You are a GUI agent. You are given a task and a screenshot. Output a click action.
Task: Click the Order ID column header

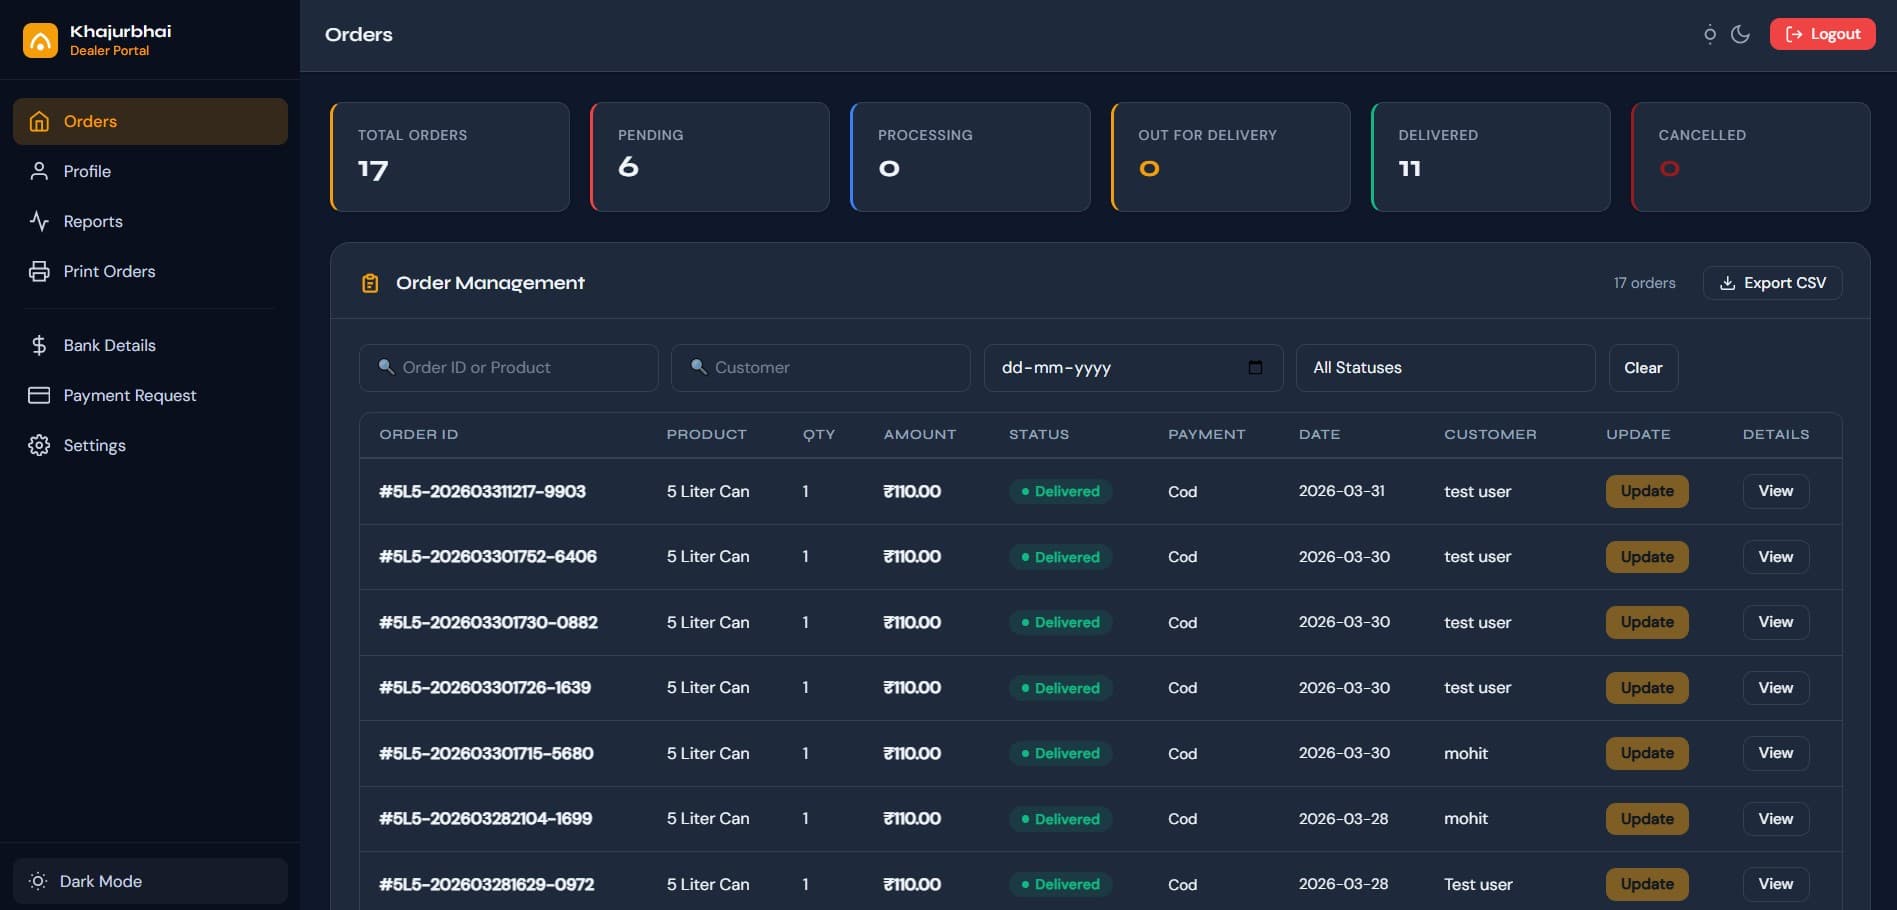coord(419,434)
